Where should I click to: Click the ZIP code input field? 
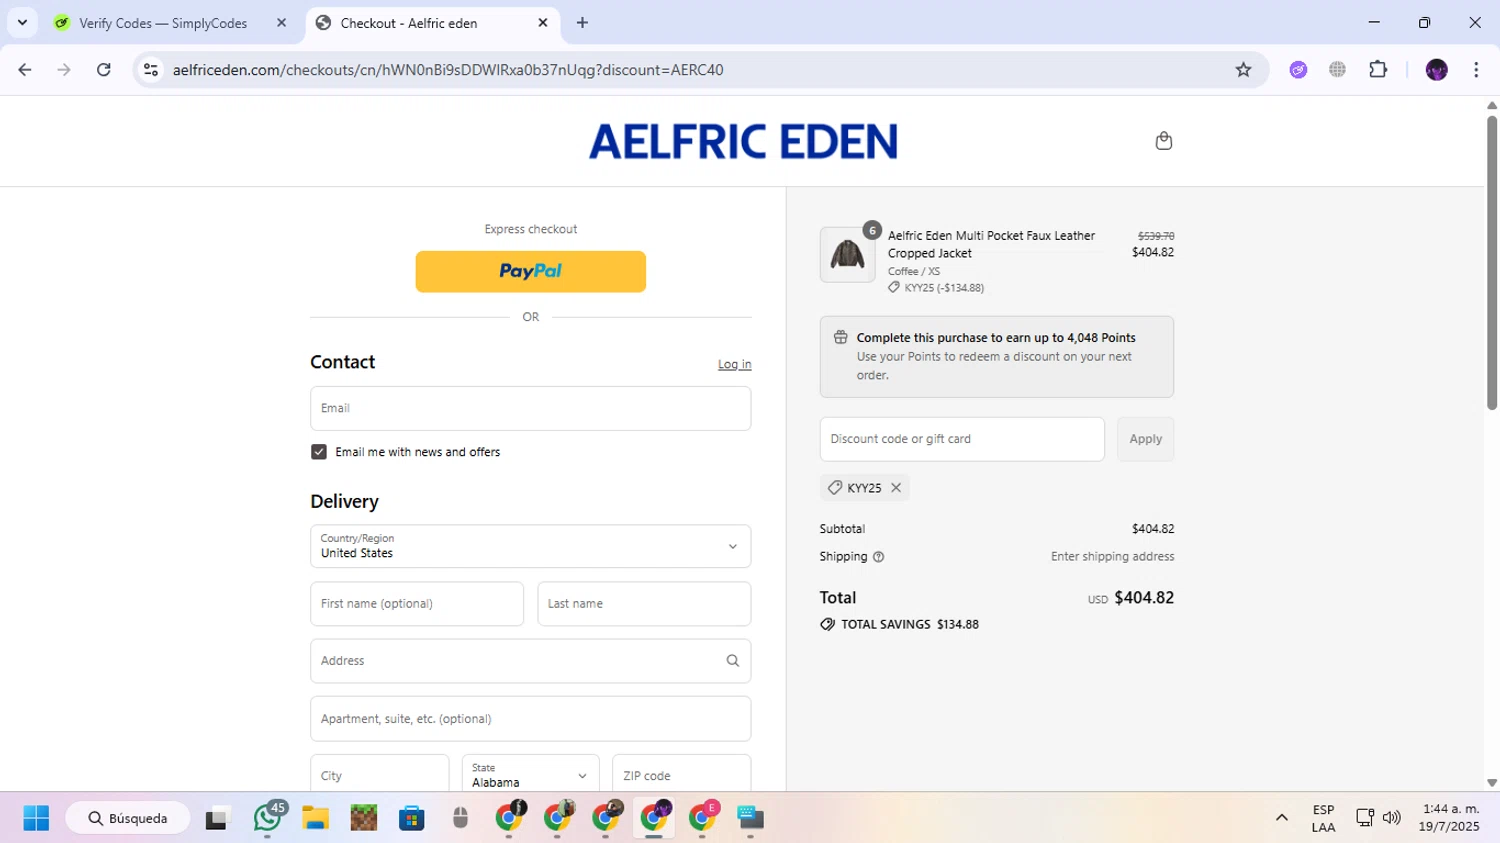click(681, 775)
